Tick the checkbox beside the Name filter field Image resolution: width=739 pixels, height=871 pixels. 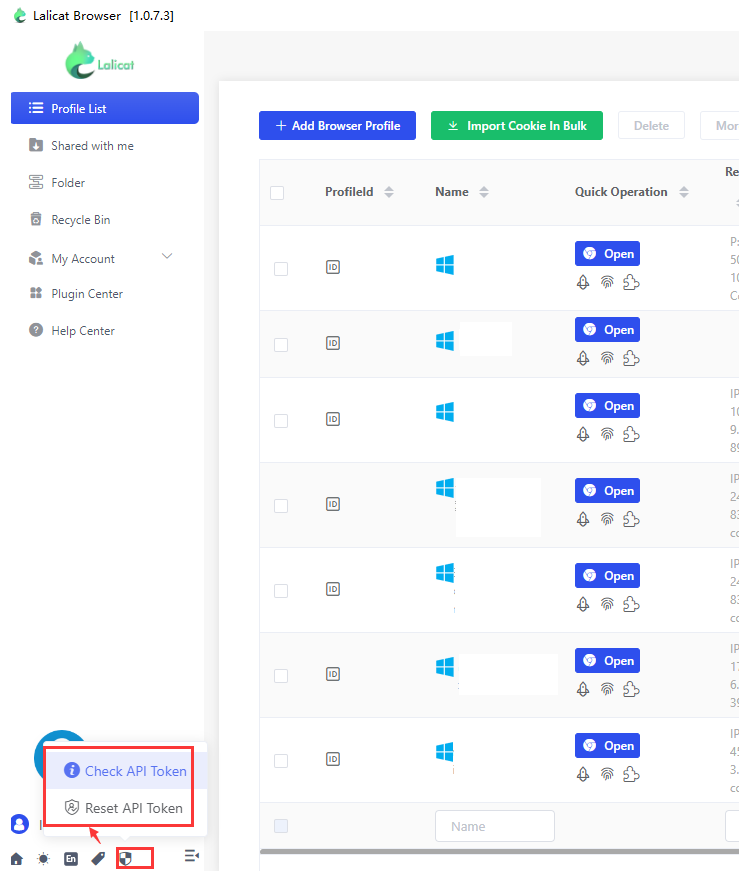pyautogui.click(x=281, y=826)
